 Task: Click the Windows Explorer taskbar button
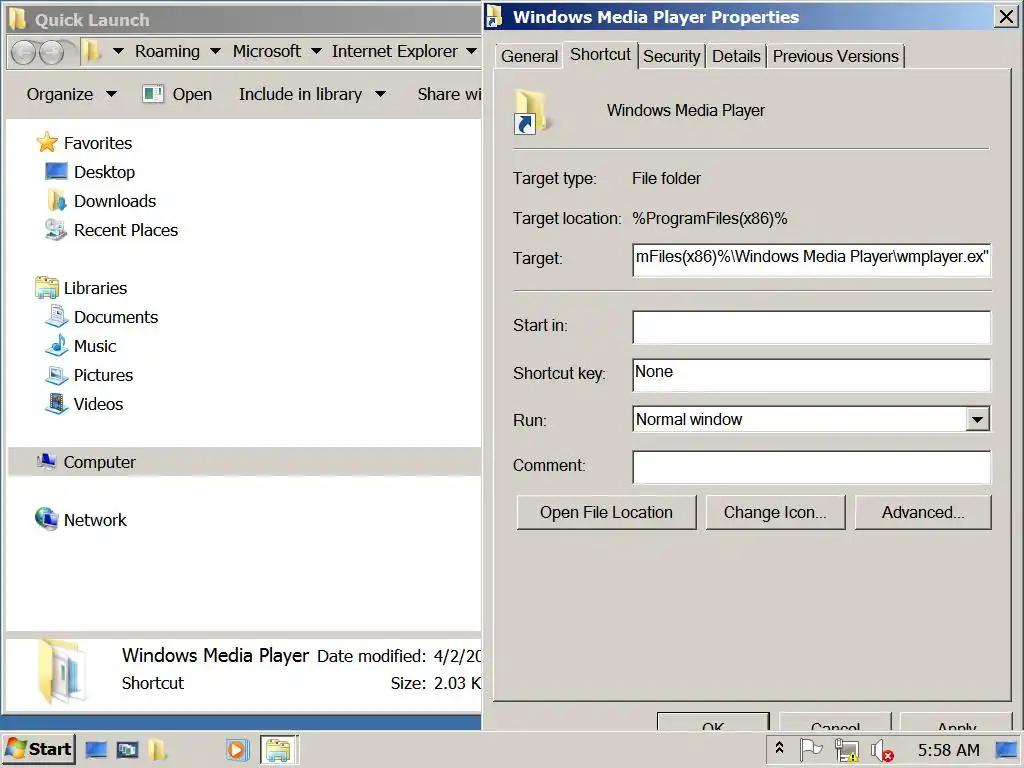click(x=279, y=750)
